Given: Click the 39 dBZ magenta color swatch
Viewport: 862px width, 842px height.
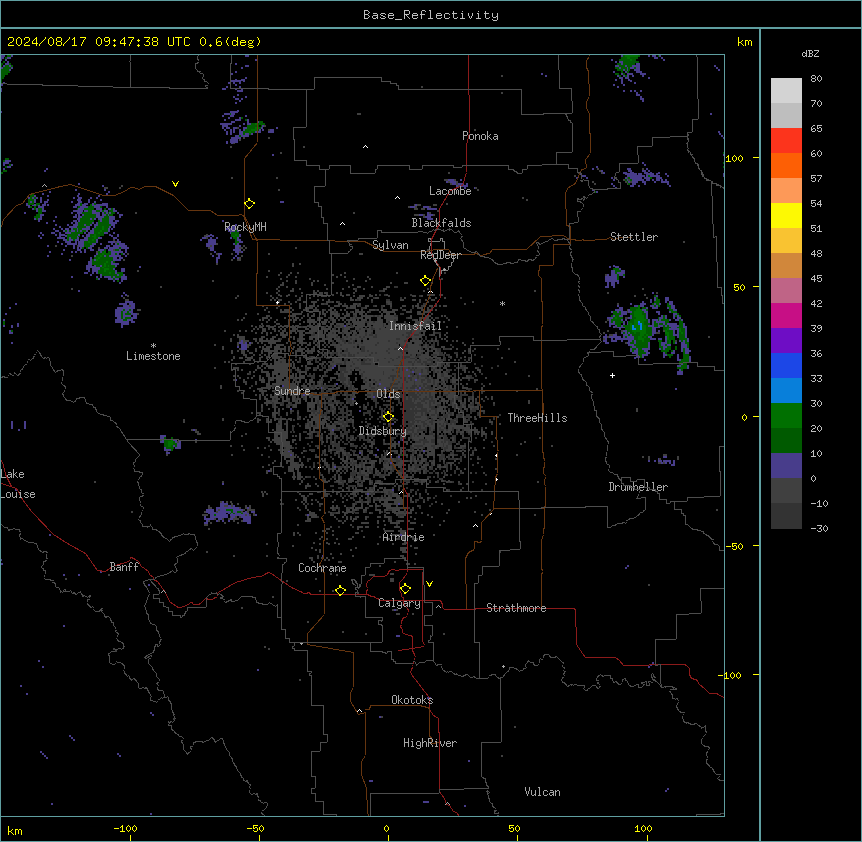Looking at the screenshot, I should [786, 315].
